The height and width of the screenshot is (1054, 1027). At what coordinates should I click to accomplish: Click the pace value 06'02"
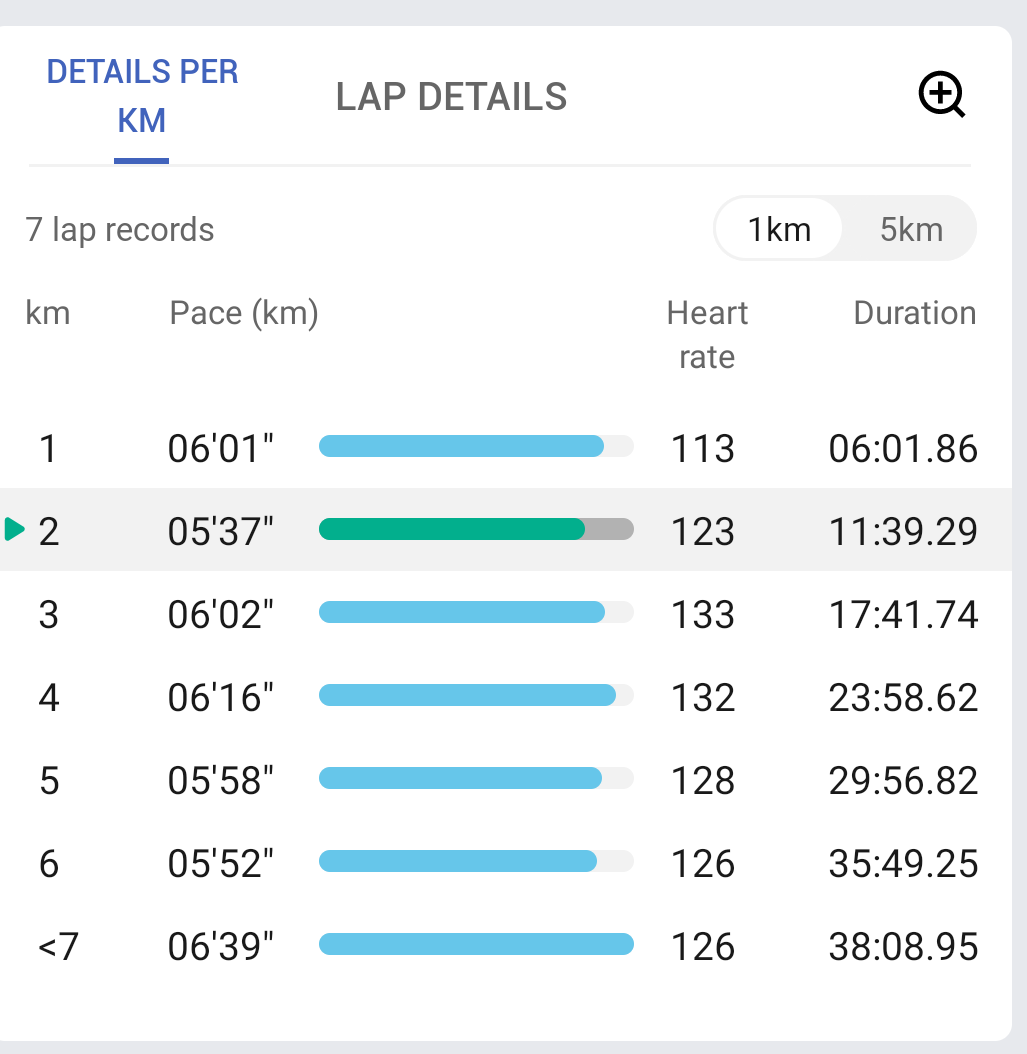coord(220,614)
